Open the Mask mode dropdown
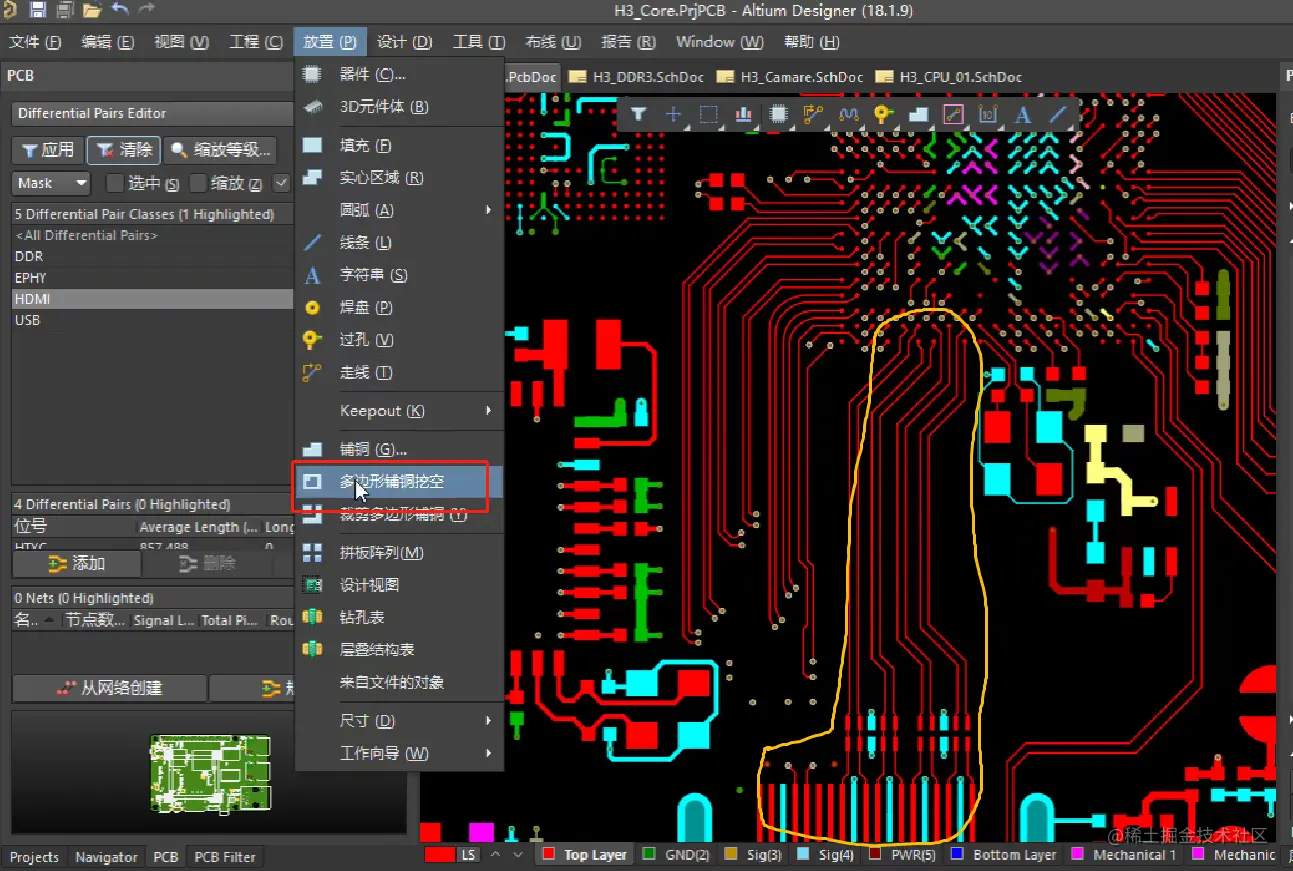Image resolution: width=1293 pixels, height=871 pixels. coord(52,183)
